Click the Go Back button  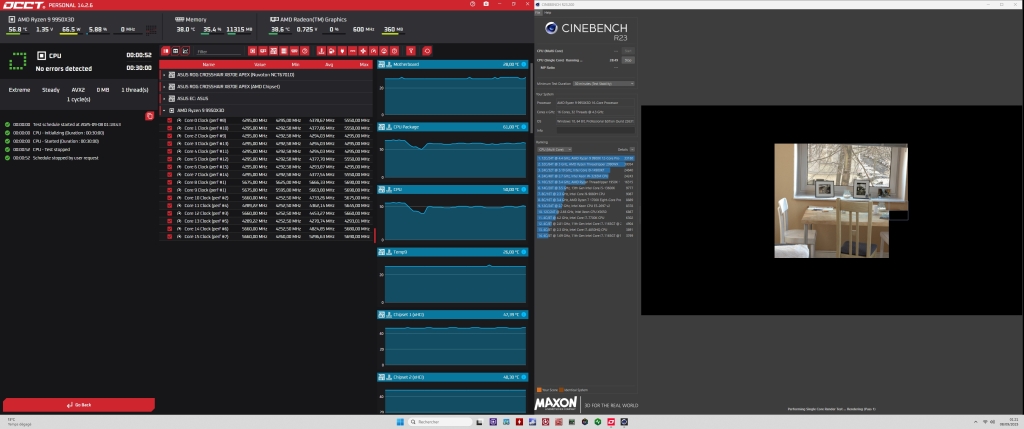coord(77,404)
